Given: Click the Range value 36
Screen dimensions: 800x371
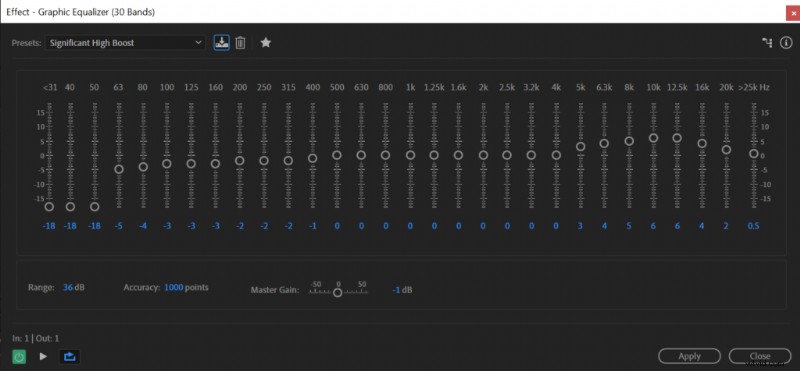Looking at the screenshot, I should click(x=68, y=287).
